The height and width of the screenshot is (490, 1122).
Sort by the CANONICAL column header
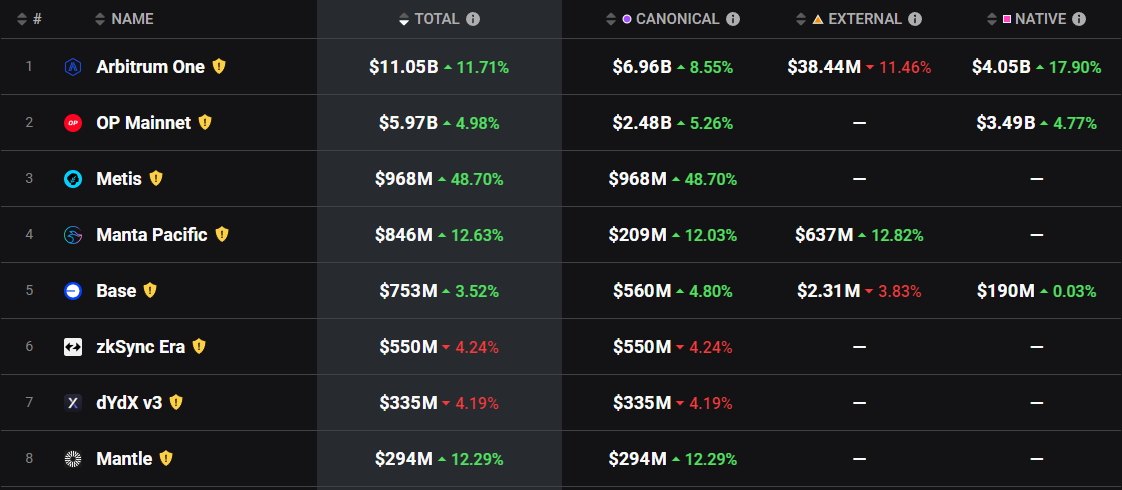[x=677, y=19]
